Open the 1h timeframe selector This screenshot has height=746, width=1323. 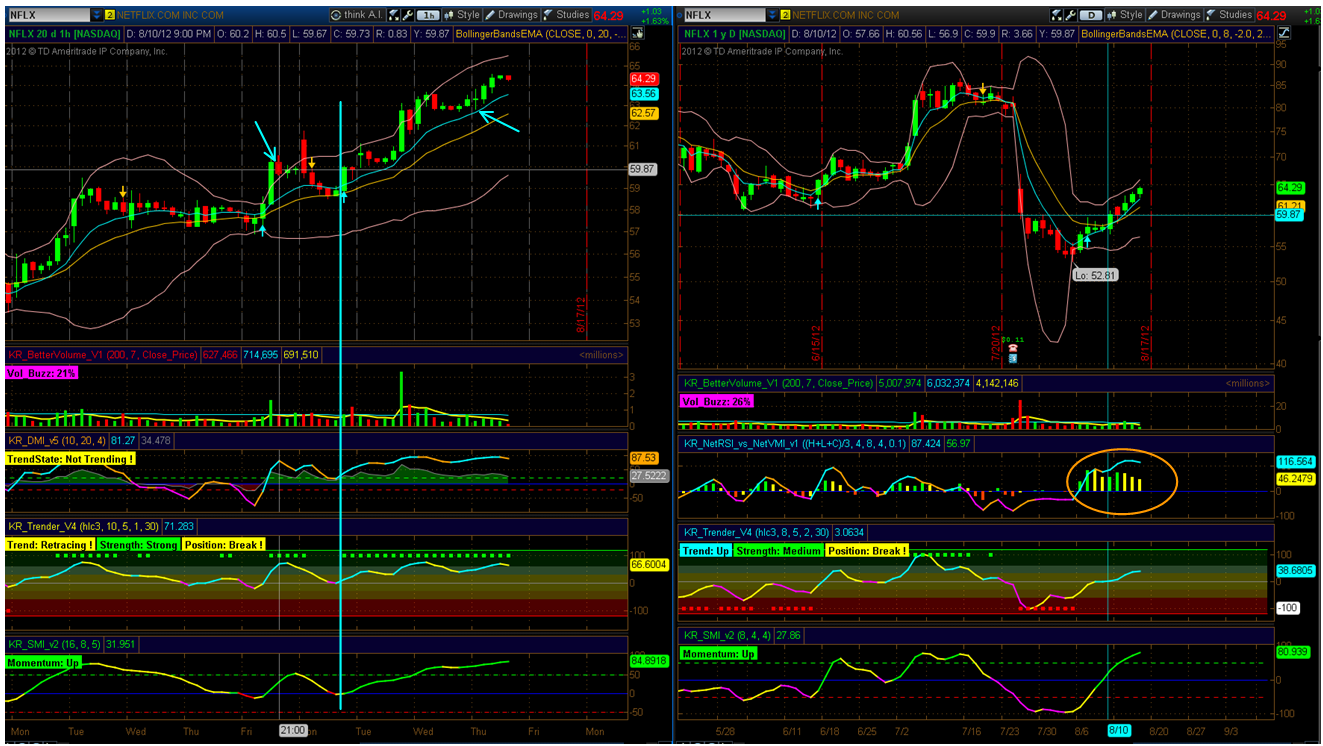click(x=428, y=15)
